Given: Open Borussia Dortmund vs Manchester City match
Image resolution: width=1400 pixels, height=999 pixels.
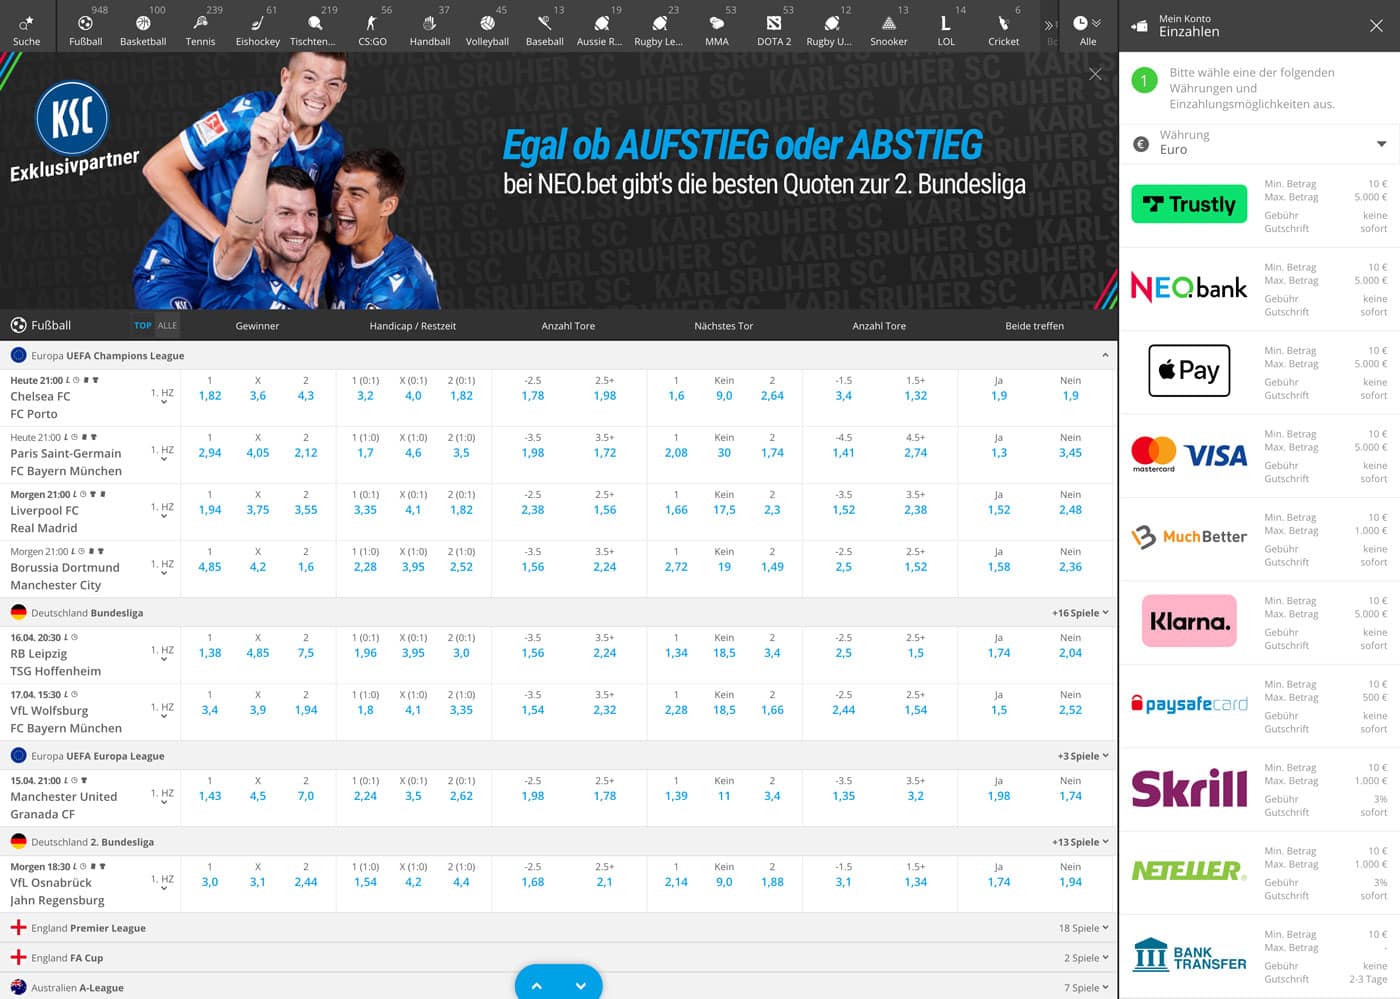Looking at the screenshot, I should (x=65, y=576).
